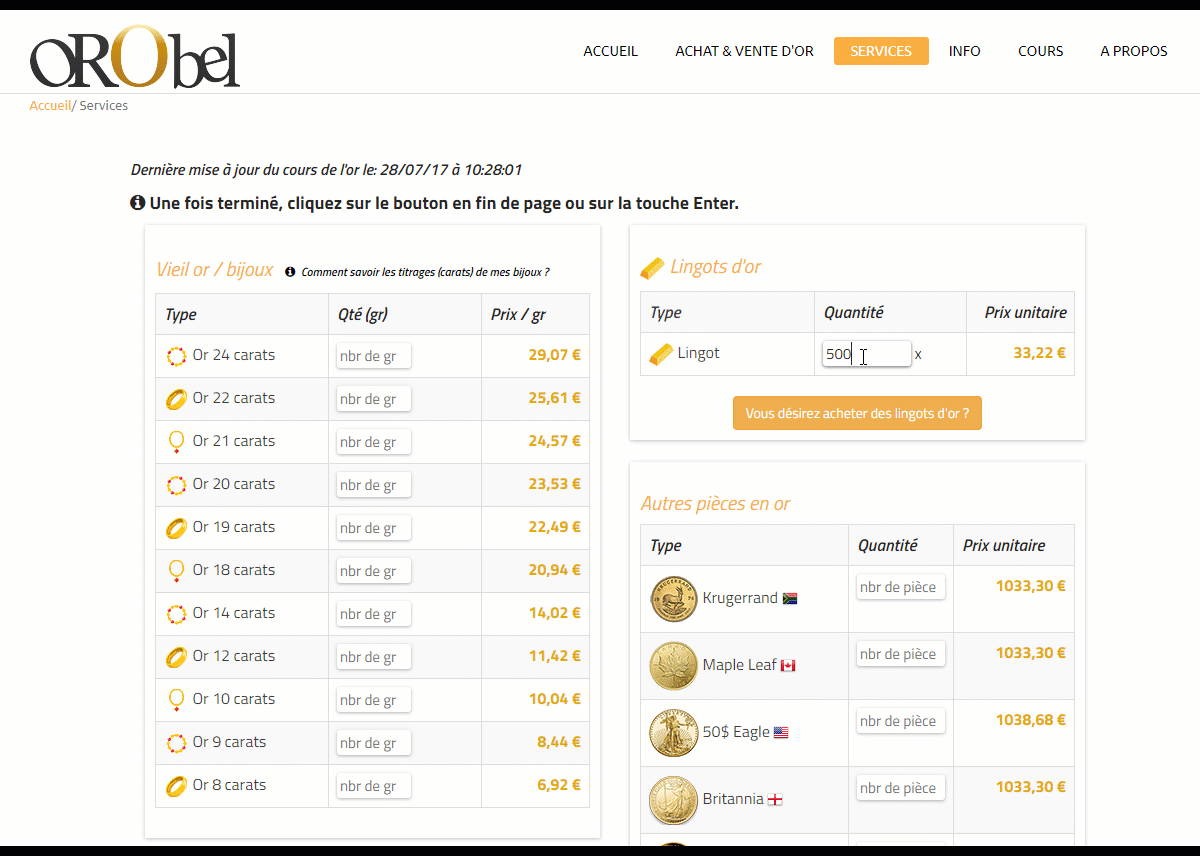
Task: Click the 50$ Eagle coin image
Action: (x=673, y=733)
